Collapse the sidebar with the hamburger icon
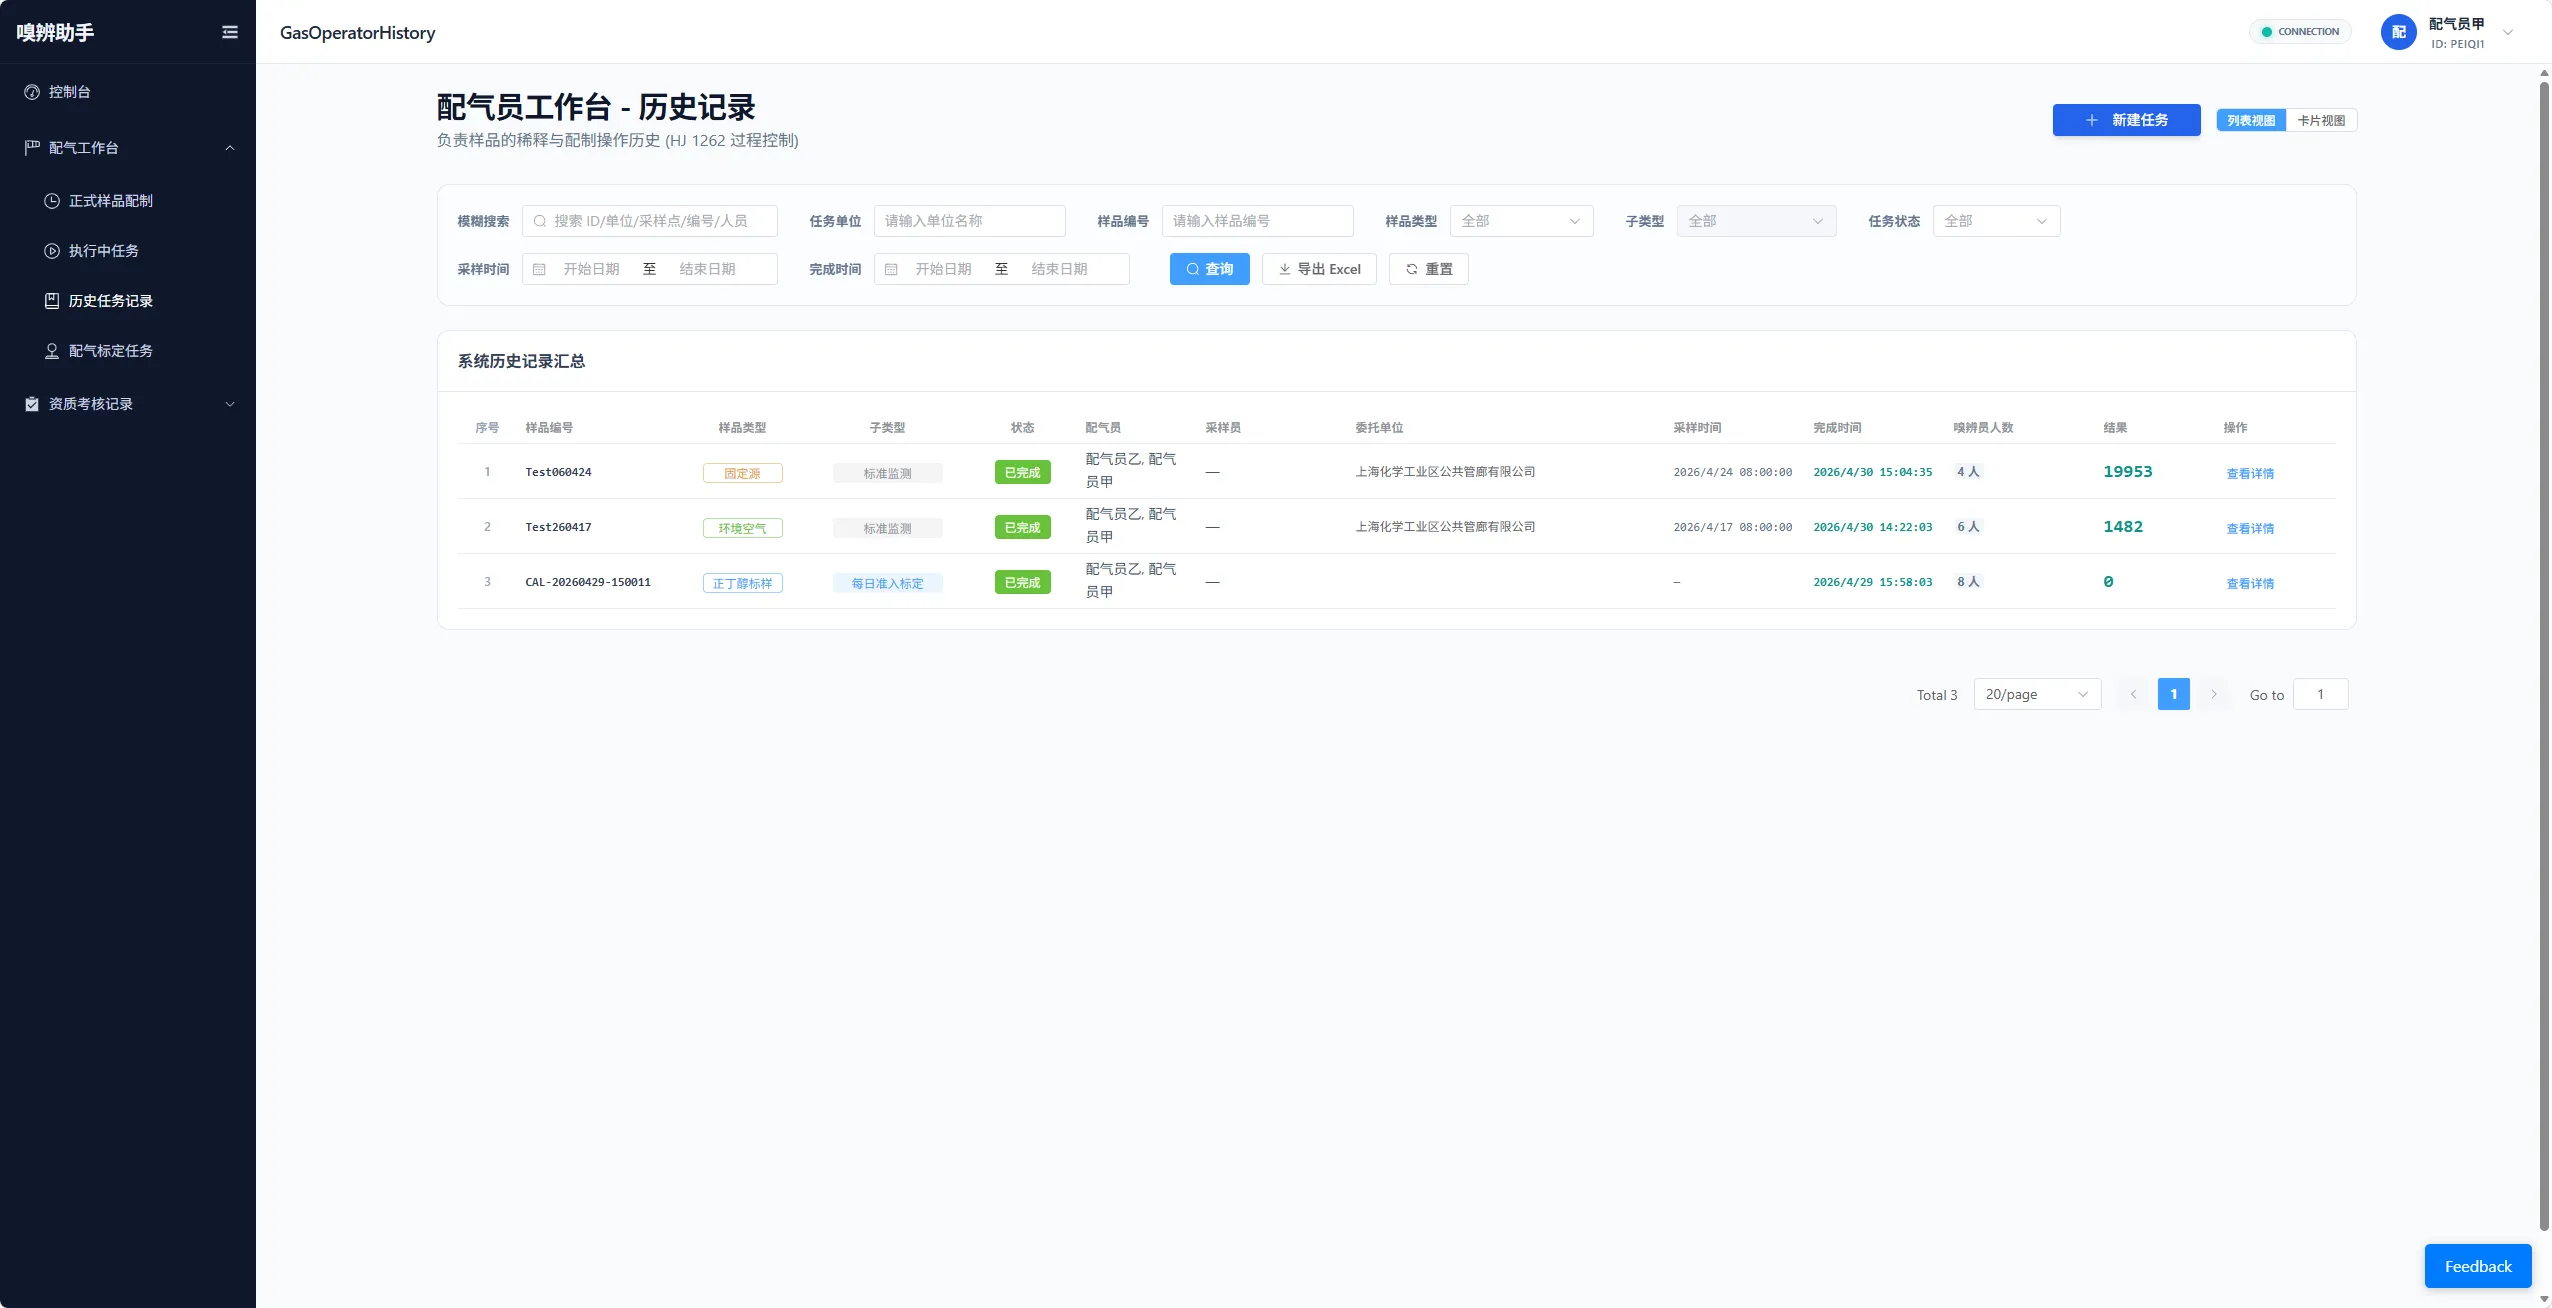2552x1308 pixels. click(229, 32)
